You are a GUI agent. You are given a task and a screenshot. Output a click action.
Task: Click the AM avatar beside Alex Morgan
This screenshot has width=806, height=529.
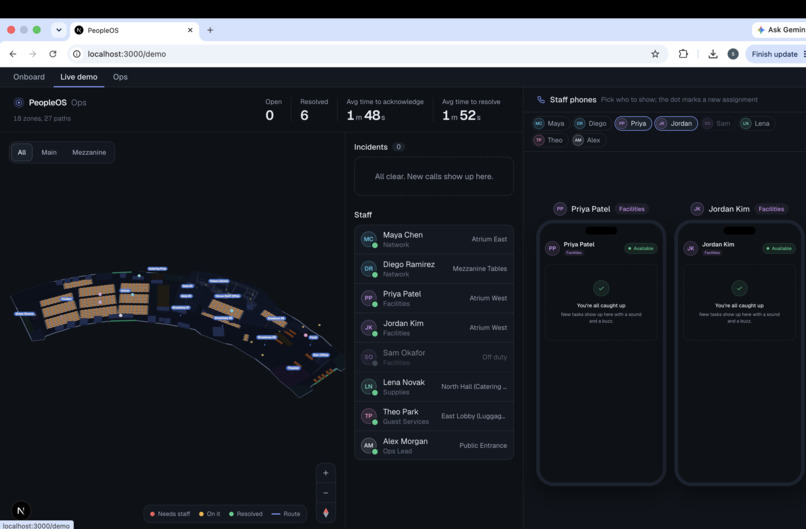tap(369, 445)
